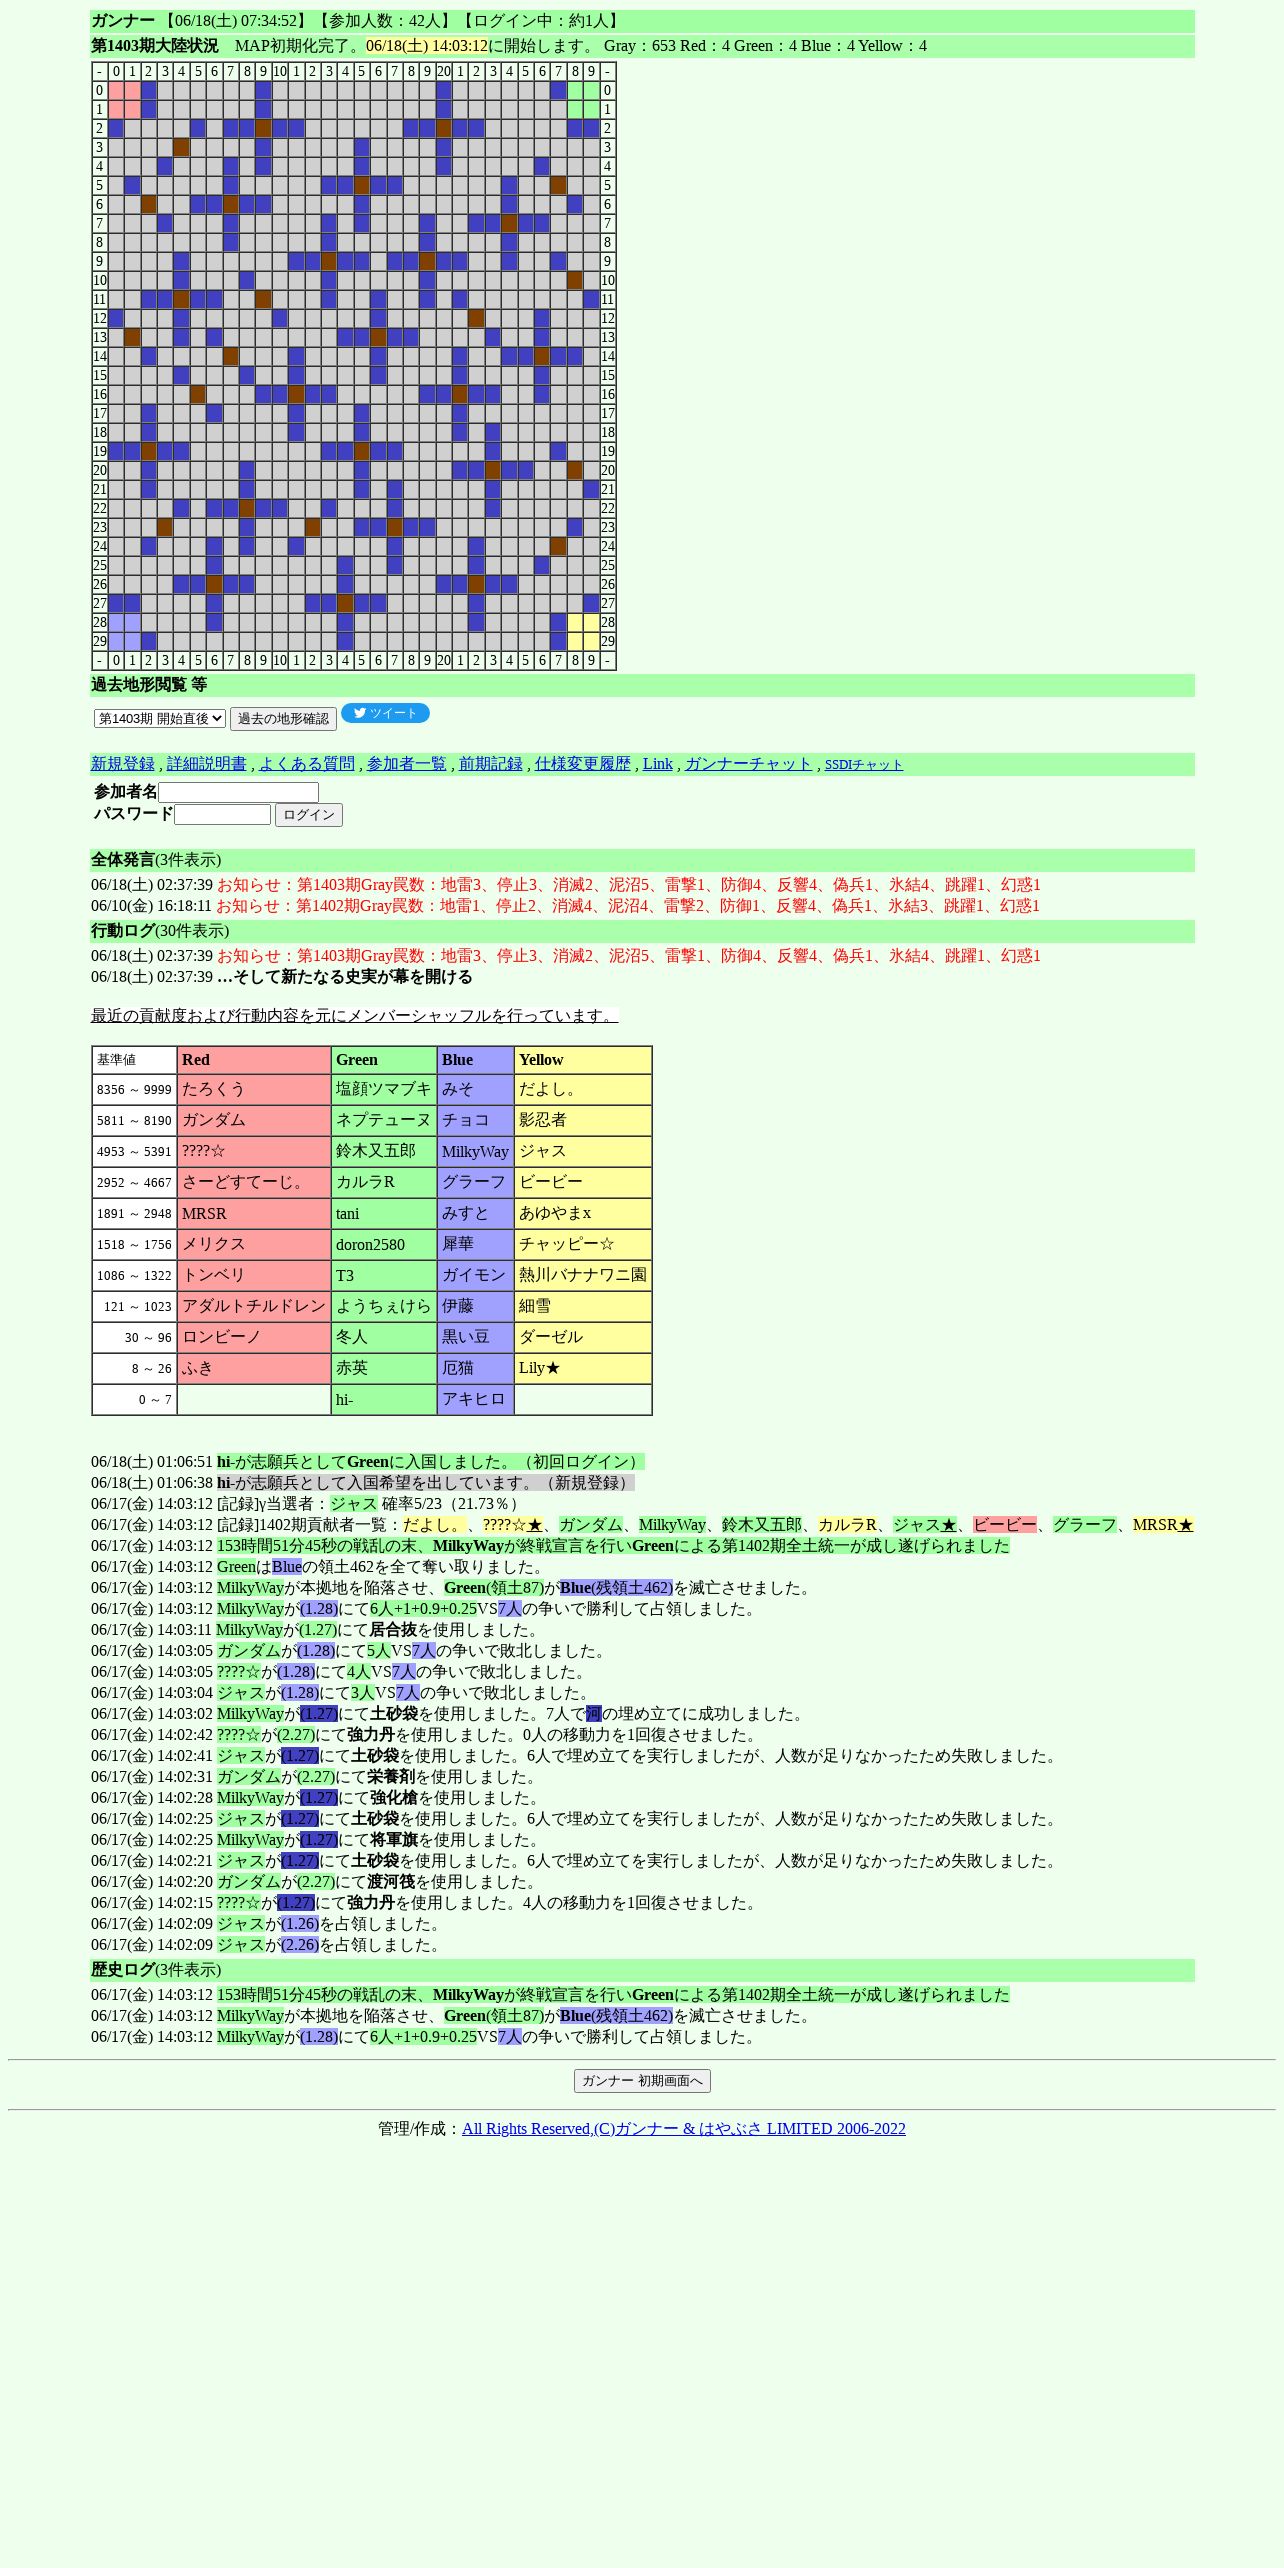Screen dimensions: 1284x2568
Task: Click the Yellow column header in the member table
Action: 583,1060
